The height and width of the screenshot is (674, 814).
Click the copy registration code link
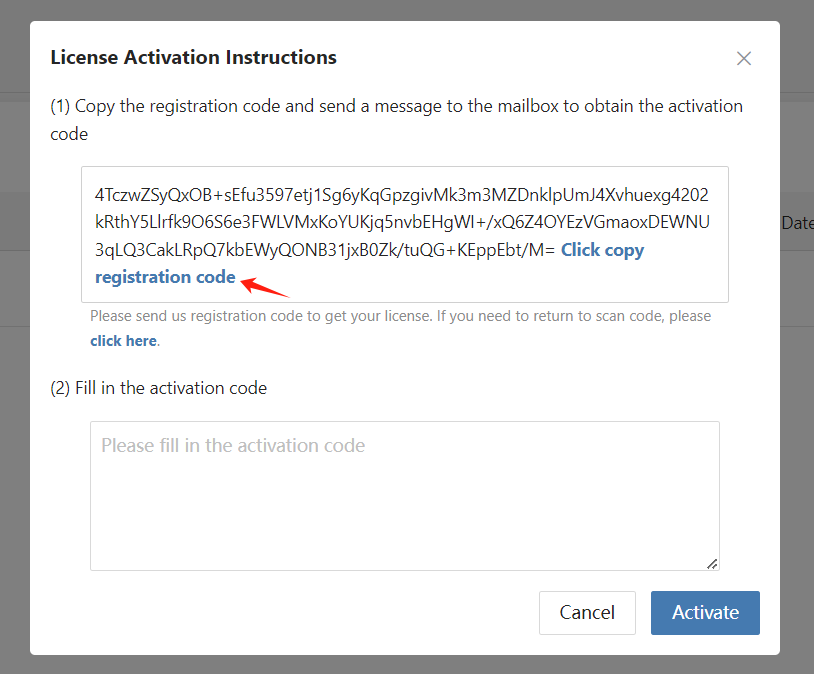(x=602, y=250)
